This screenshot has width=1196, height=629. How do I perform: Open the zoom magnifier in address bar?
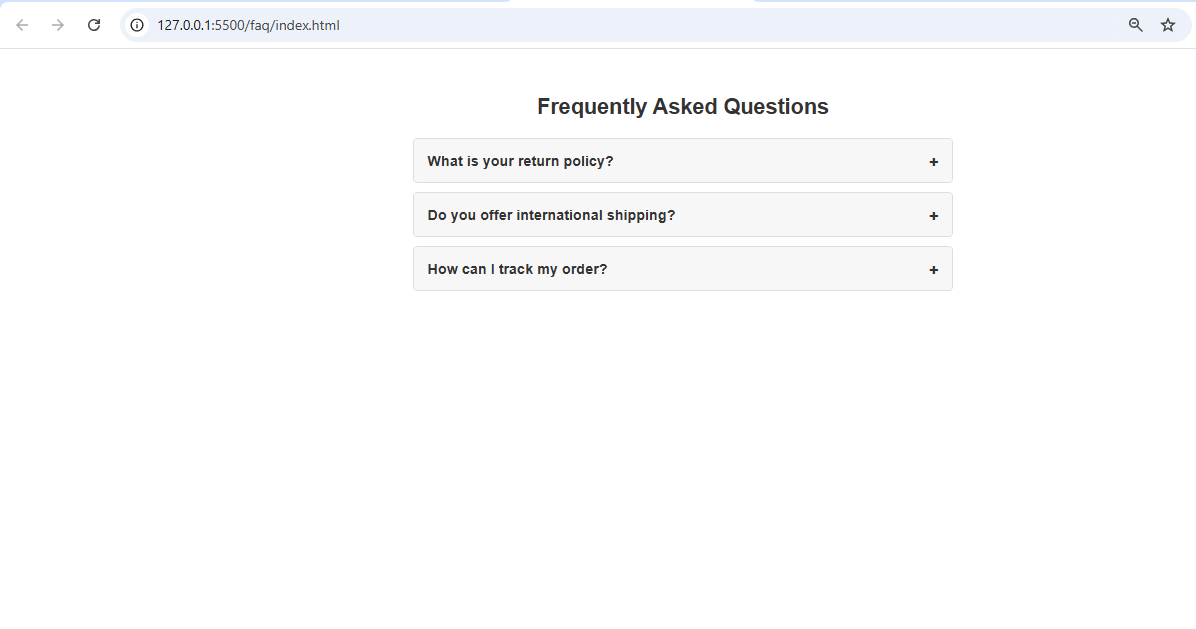pyautogui.click(x=1136, y=25)
